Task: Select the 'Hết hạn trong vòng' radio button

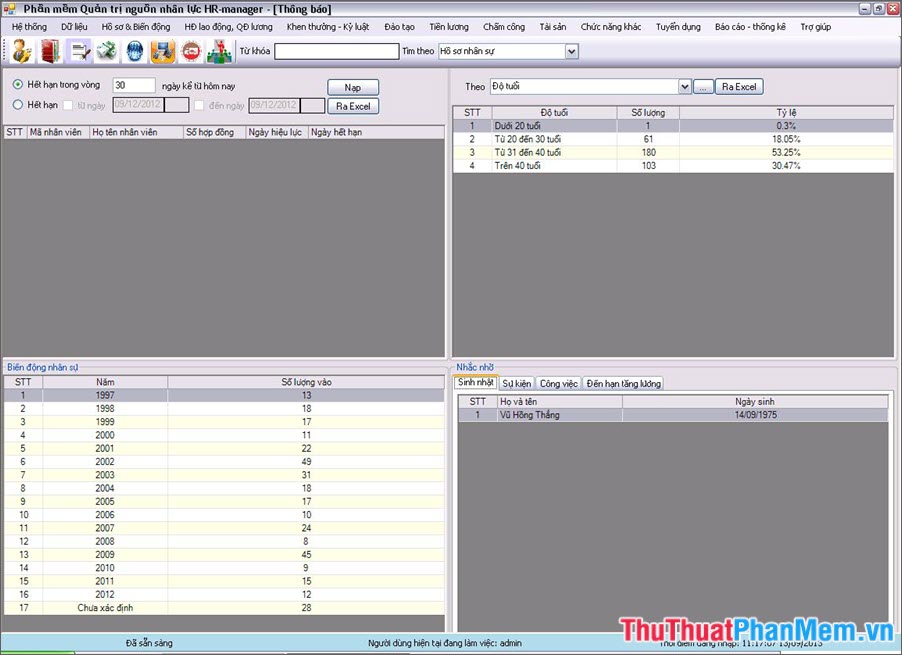Action: [x=16, y=84]
